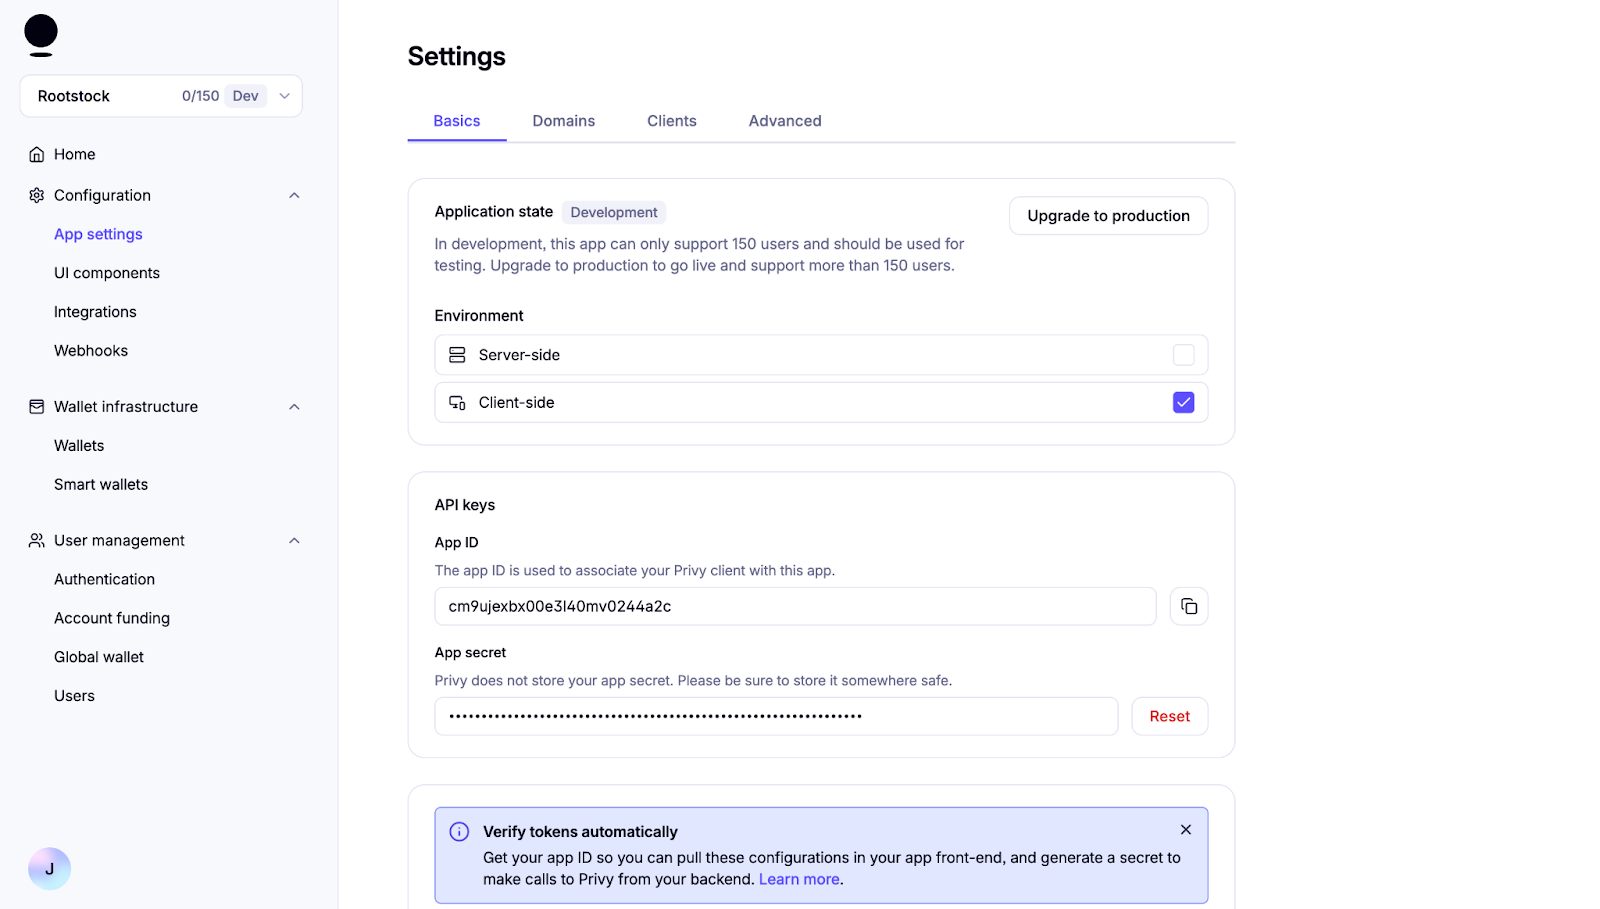This screenshot has height=909, width=1600.
Task: Reset the app secret
Action: pos(1169,716)
